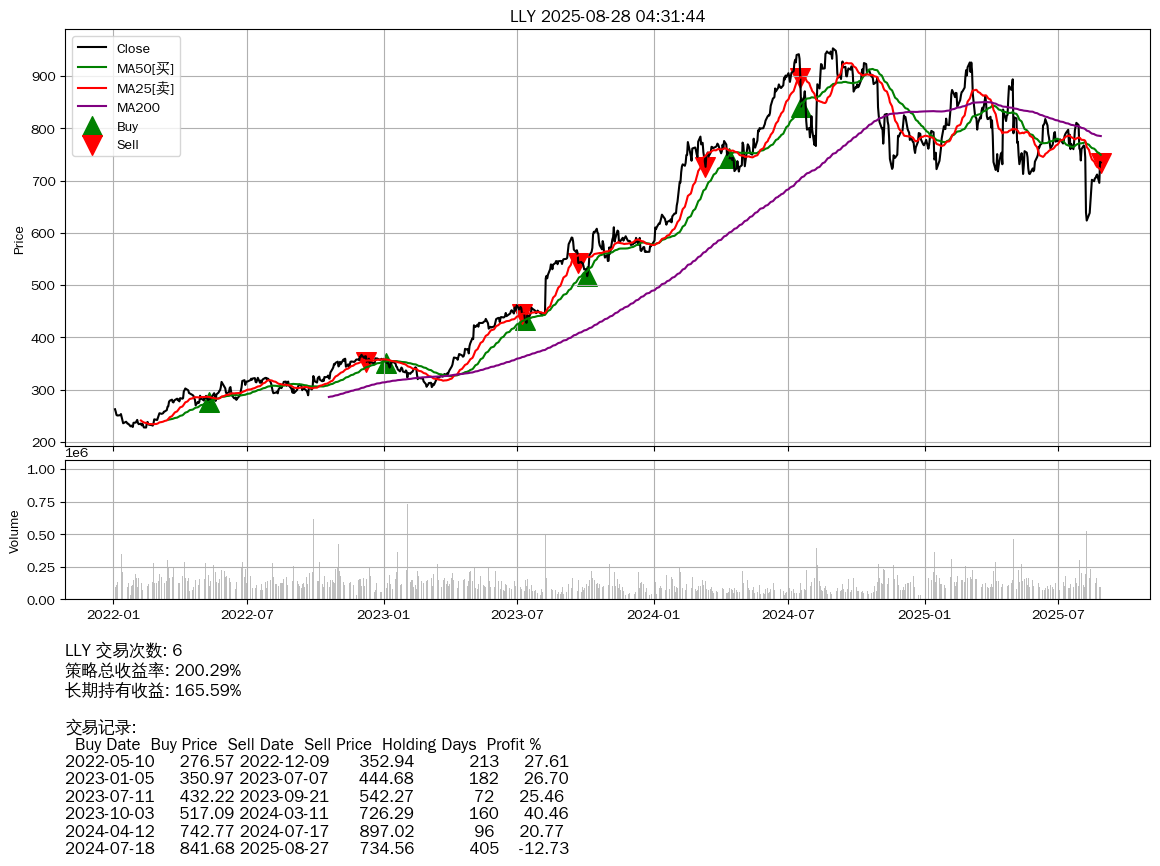
Task: Click the chart title LLY 2025-08-28
Action: 607,16
